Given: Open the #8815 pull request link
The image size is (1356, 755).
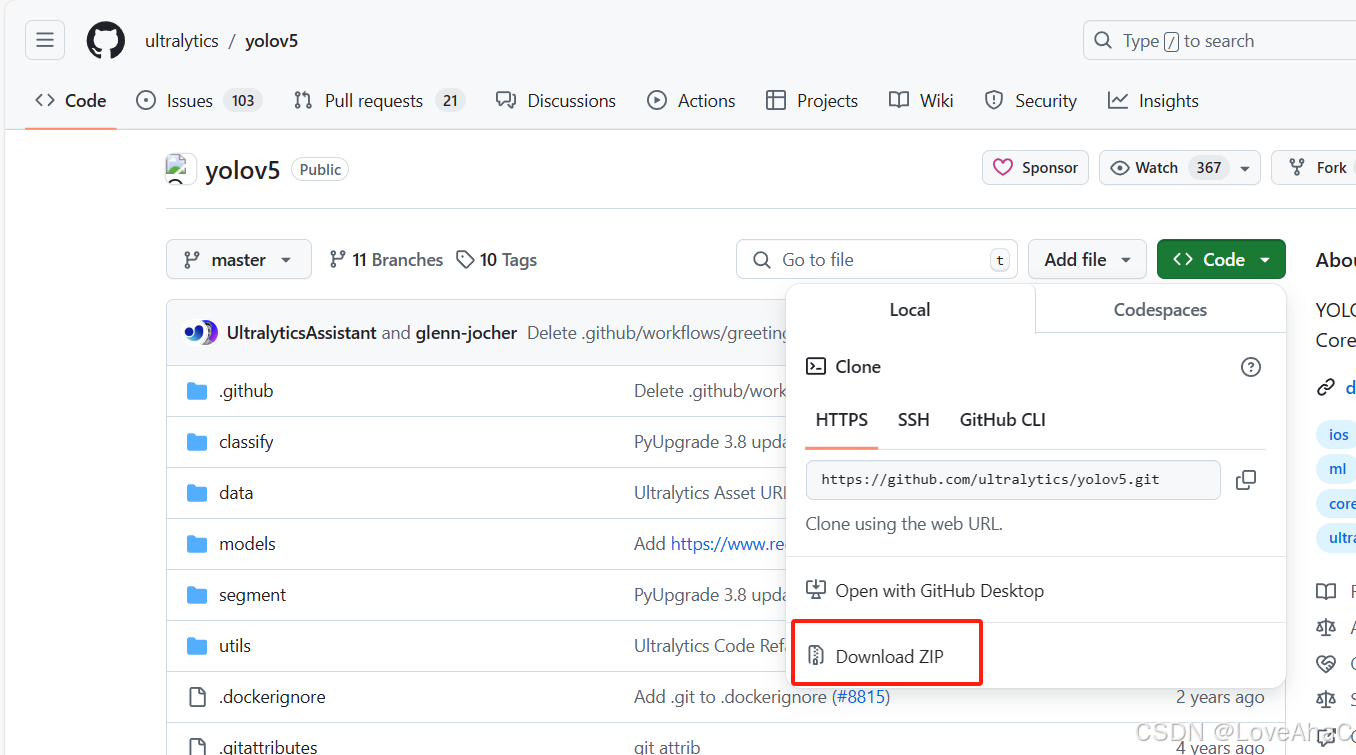Looking at the screenshot, I should click(x=861, y=697).
